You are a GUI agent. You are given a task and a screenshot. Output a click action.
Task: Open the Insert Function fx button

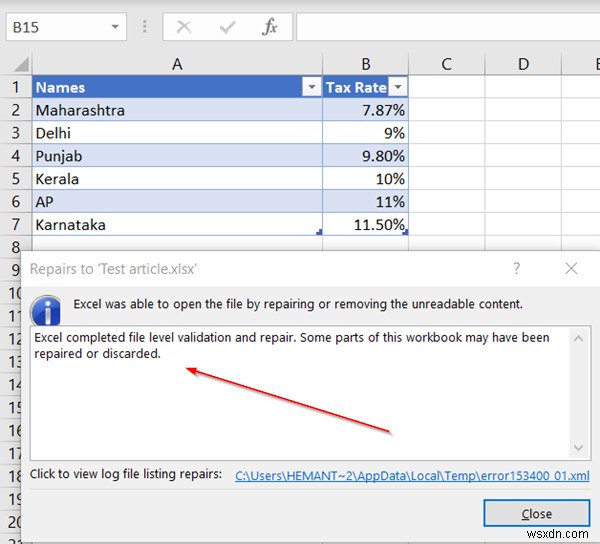click(270, 27)
